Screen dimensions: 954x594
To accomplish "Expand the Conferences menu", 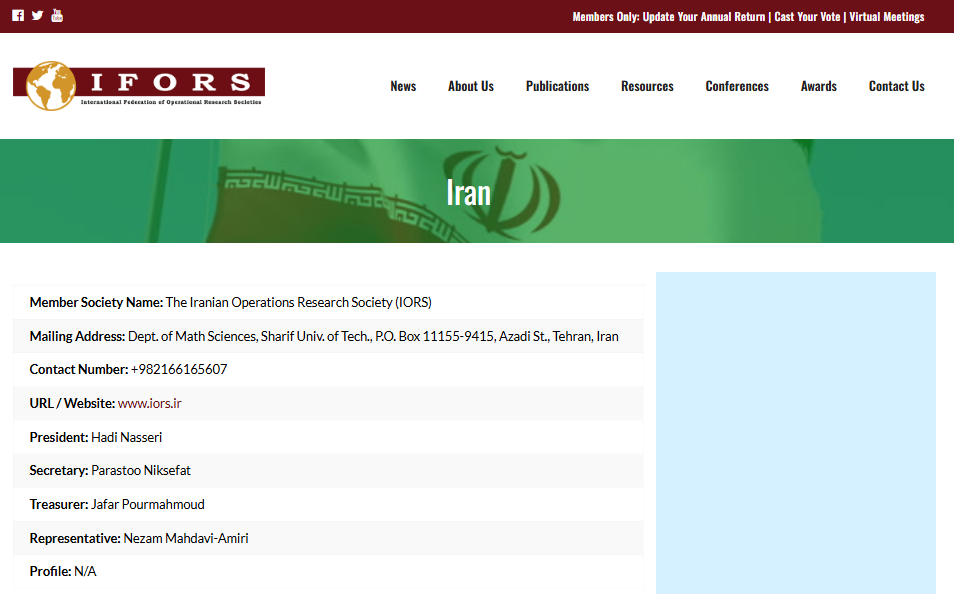I will tap(737, 86).
